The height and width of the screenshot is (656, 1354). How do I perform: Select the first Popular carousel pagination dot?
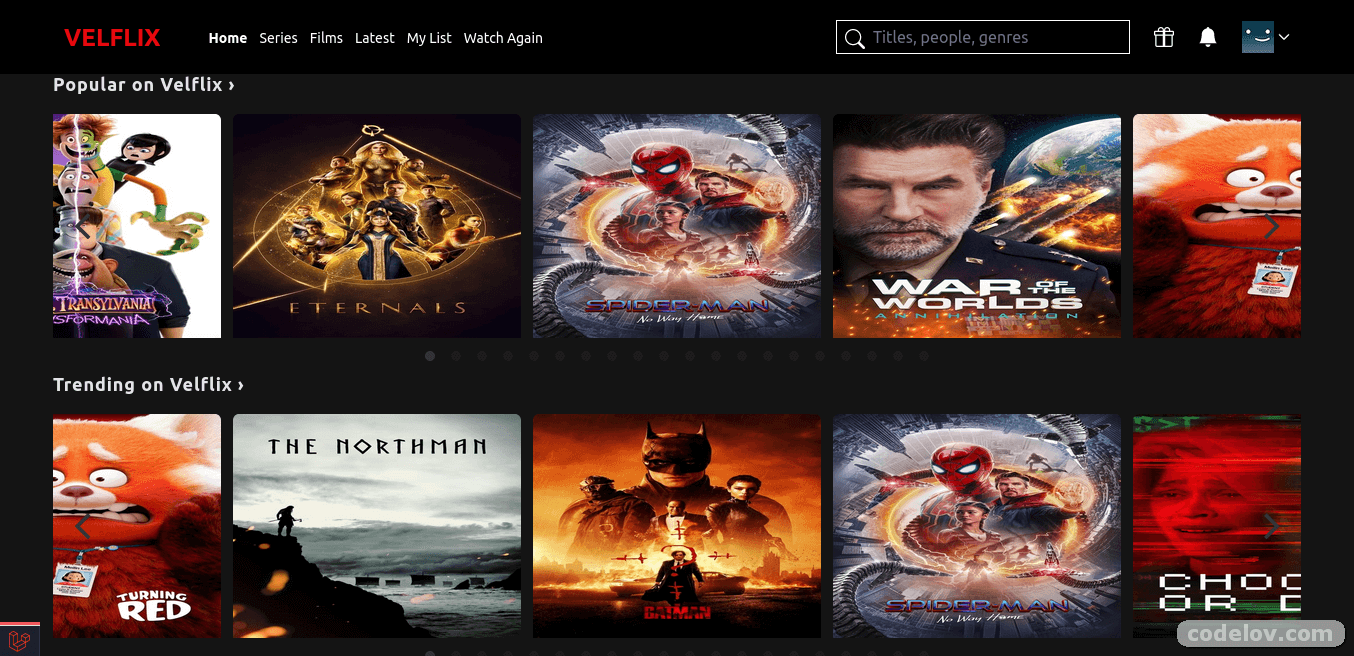tap(430, 355)
